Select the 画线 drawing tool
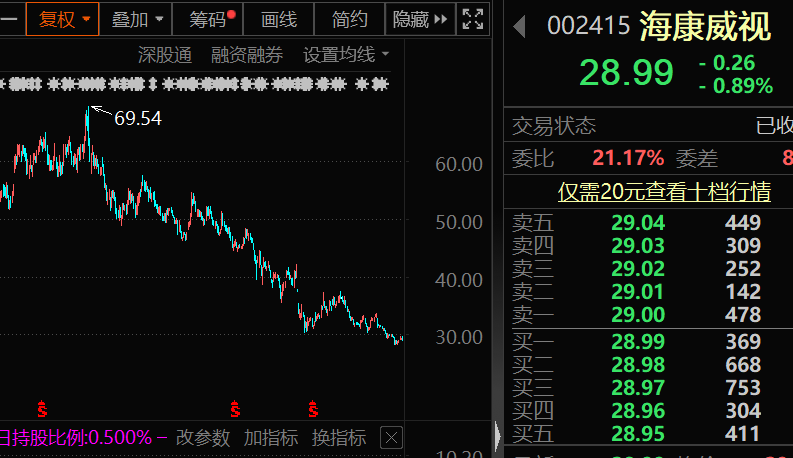The image size is (793, 458). click(279, 19)
